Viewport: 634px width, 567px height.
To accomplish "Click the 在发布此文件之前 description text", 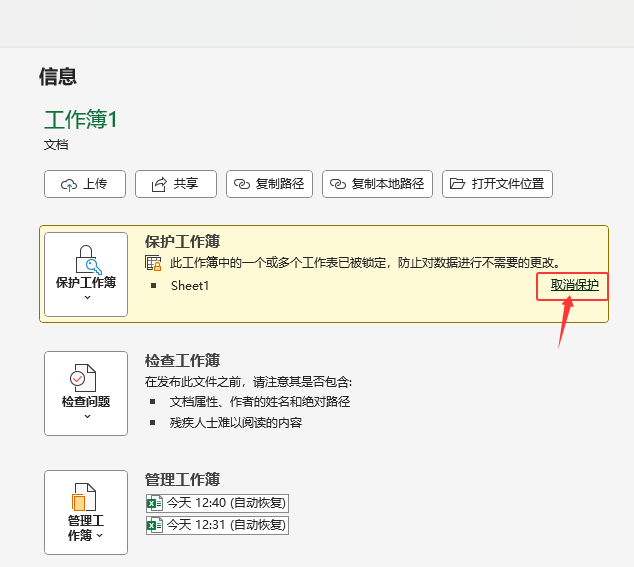I will 248,381.
